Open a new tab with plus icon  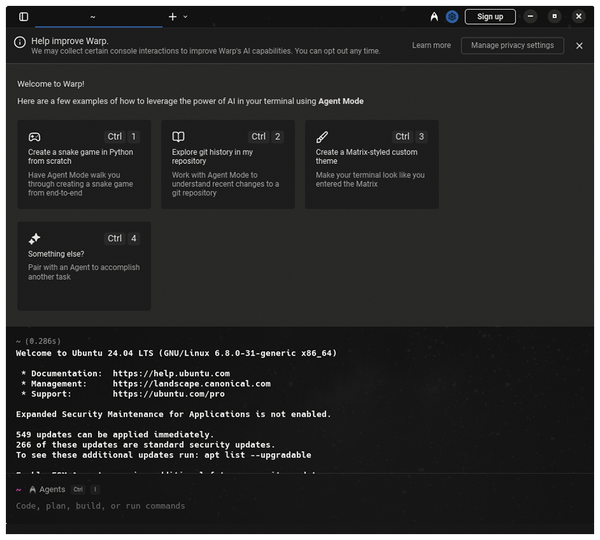click(x=173, y=16)
